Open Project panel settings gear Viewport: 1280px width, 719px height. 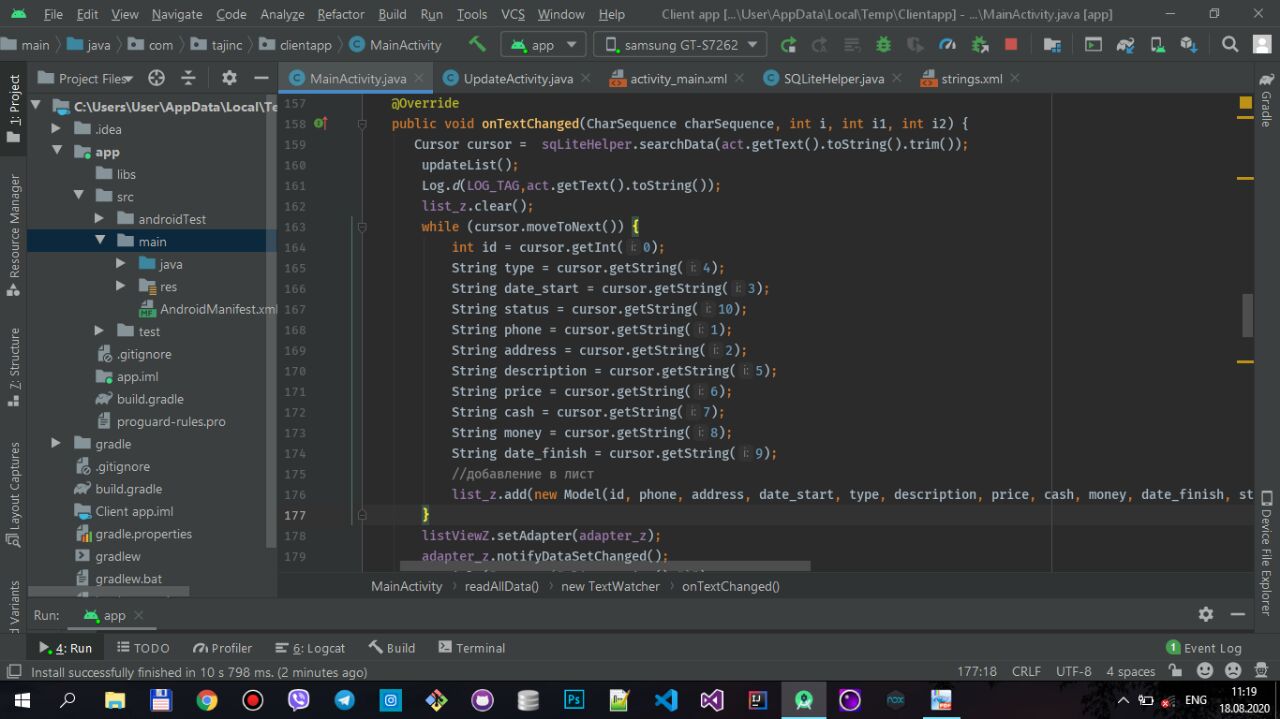pyautogui.click(x=229, y=78)
